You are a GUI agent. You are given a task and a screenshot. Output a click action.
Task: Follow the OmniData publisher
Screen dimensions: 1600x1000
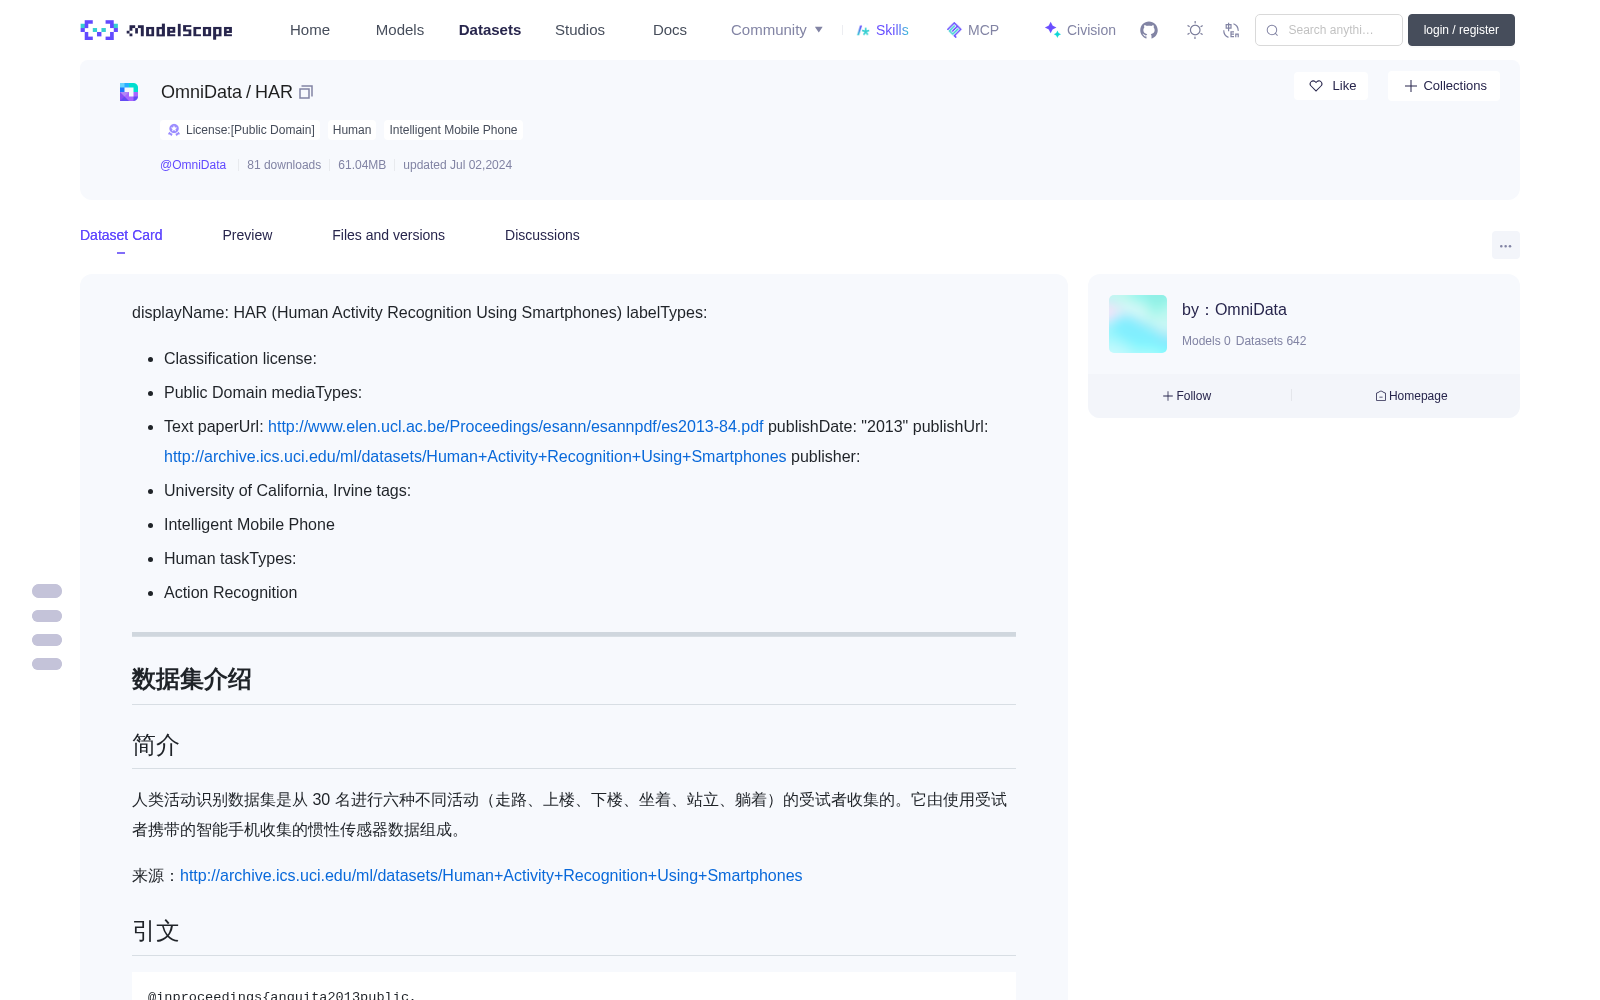[1187, 396]
